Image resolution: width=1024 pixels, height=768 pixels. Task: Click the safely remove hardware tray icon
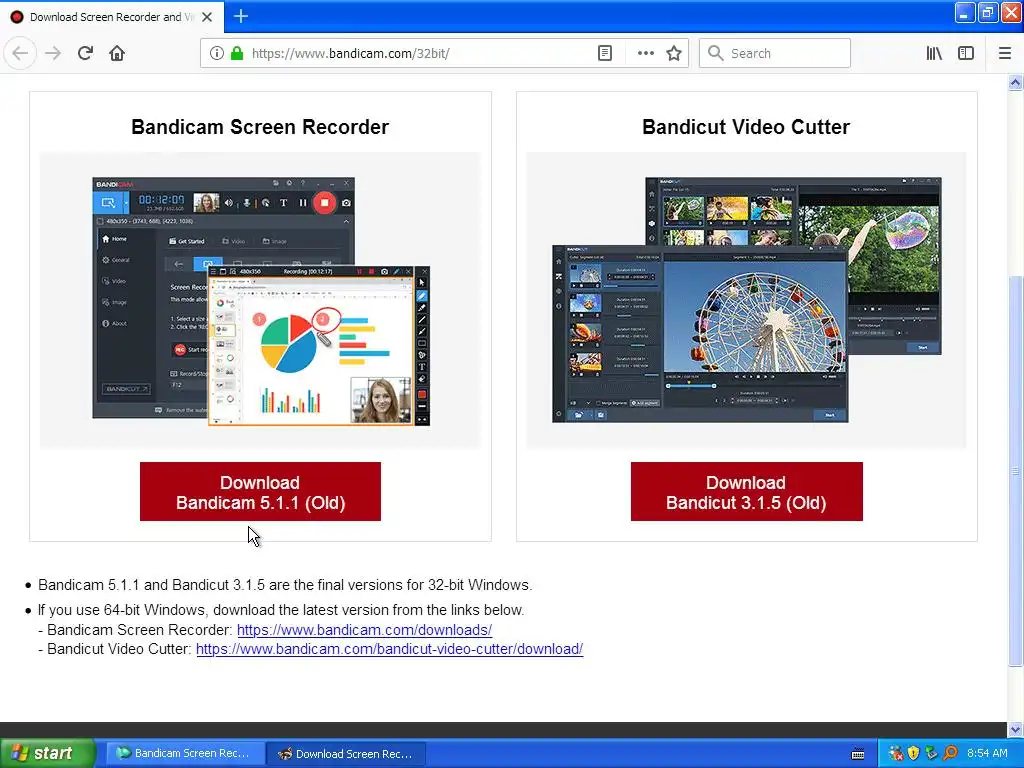pos(931,753)
